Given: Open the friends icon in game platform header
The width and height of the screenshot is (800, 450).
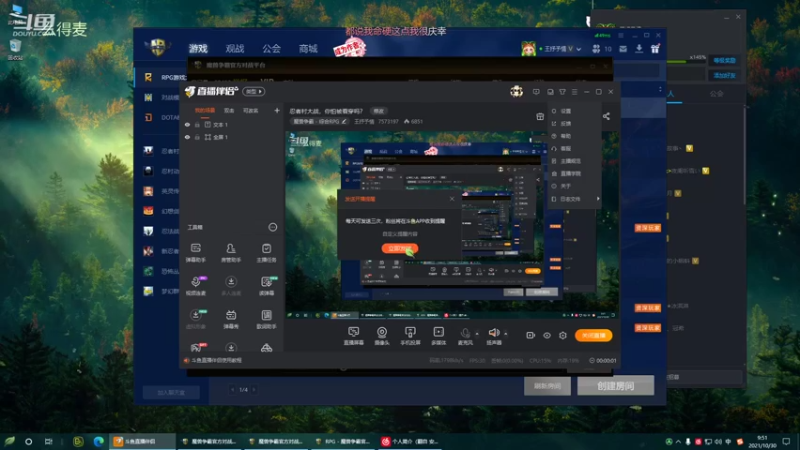Looking at the screenshot, I should coord(596,48).
